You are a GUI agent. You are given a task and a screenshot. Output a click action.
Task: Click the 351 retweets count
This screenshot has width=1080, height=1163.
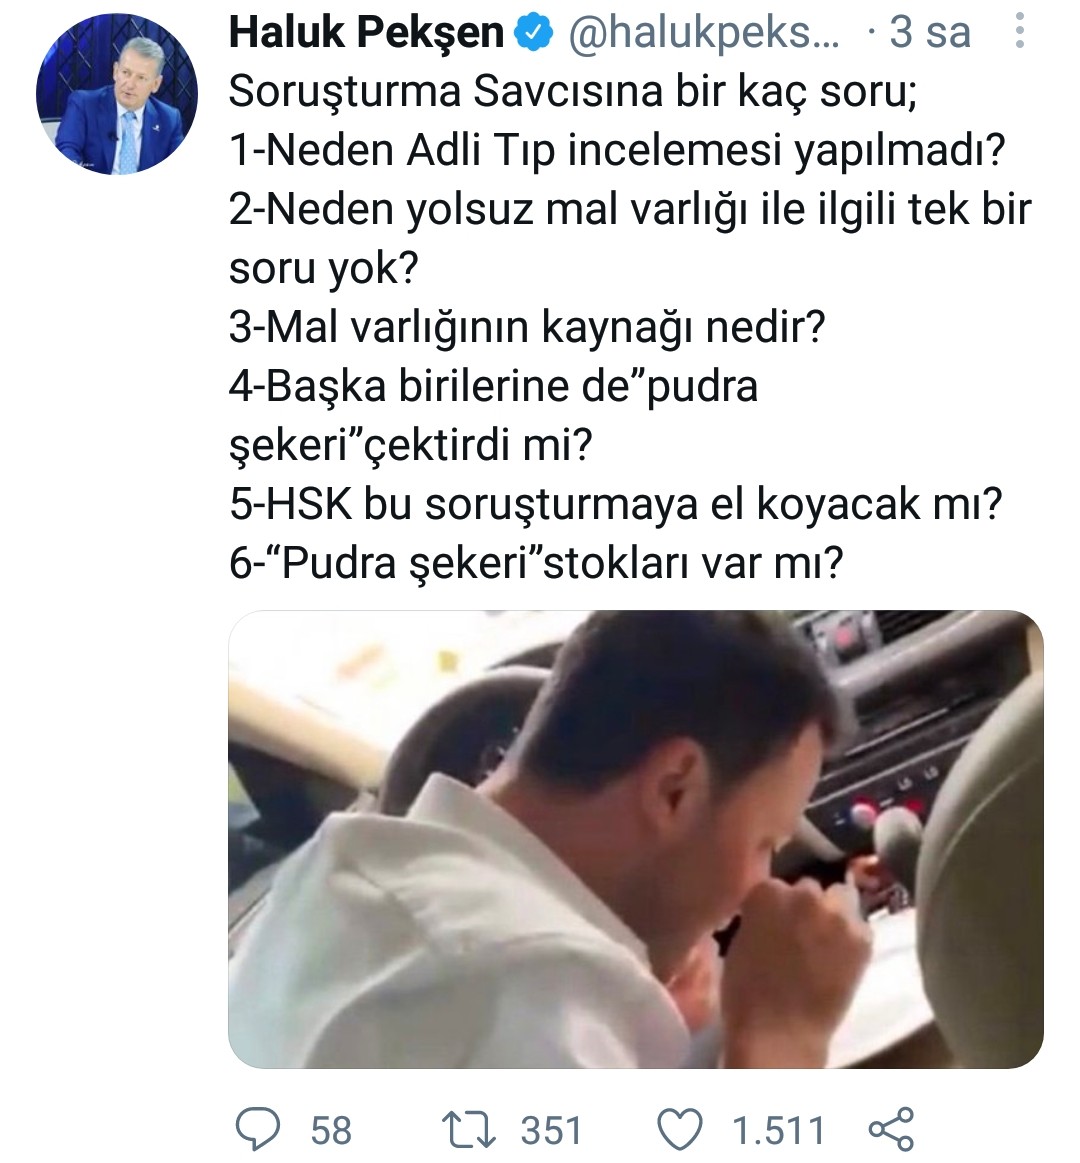coord(551,1130)
